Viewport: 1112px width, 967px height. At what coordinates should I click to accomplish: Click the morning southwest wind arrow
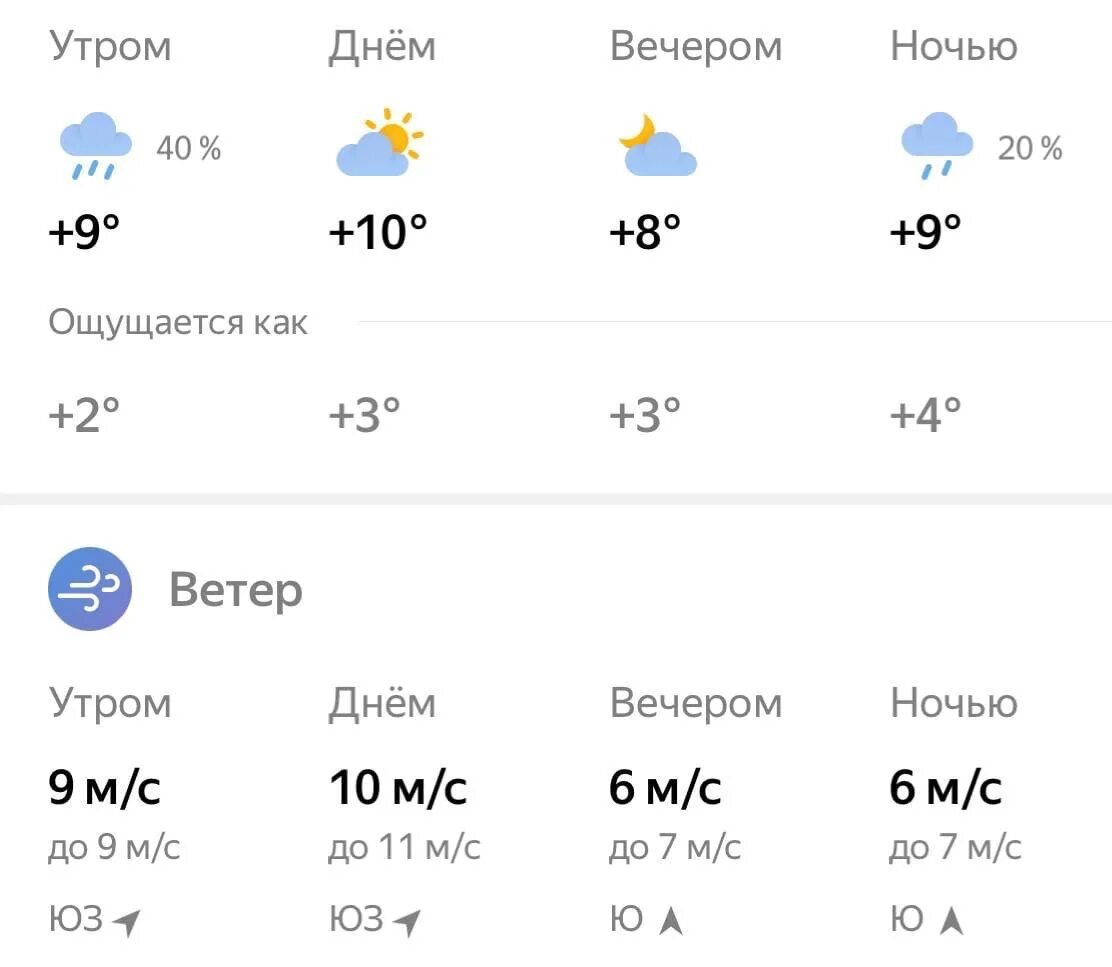coord(128,922)
